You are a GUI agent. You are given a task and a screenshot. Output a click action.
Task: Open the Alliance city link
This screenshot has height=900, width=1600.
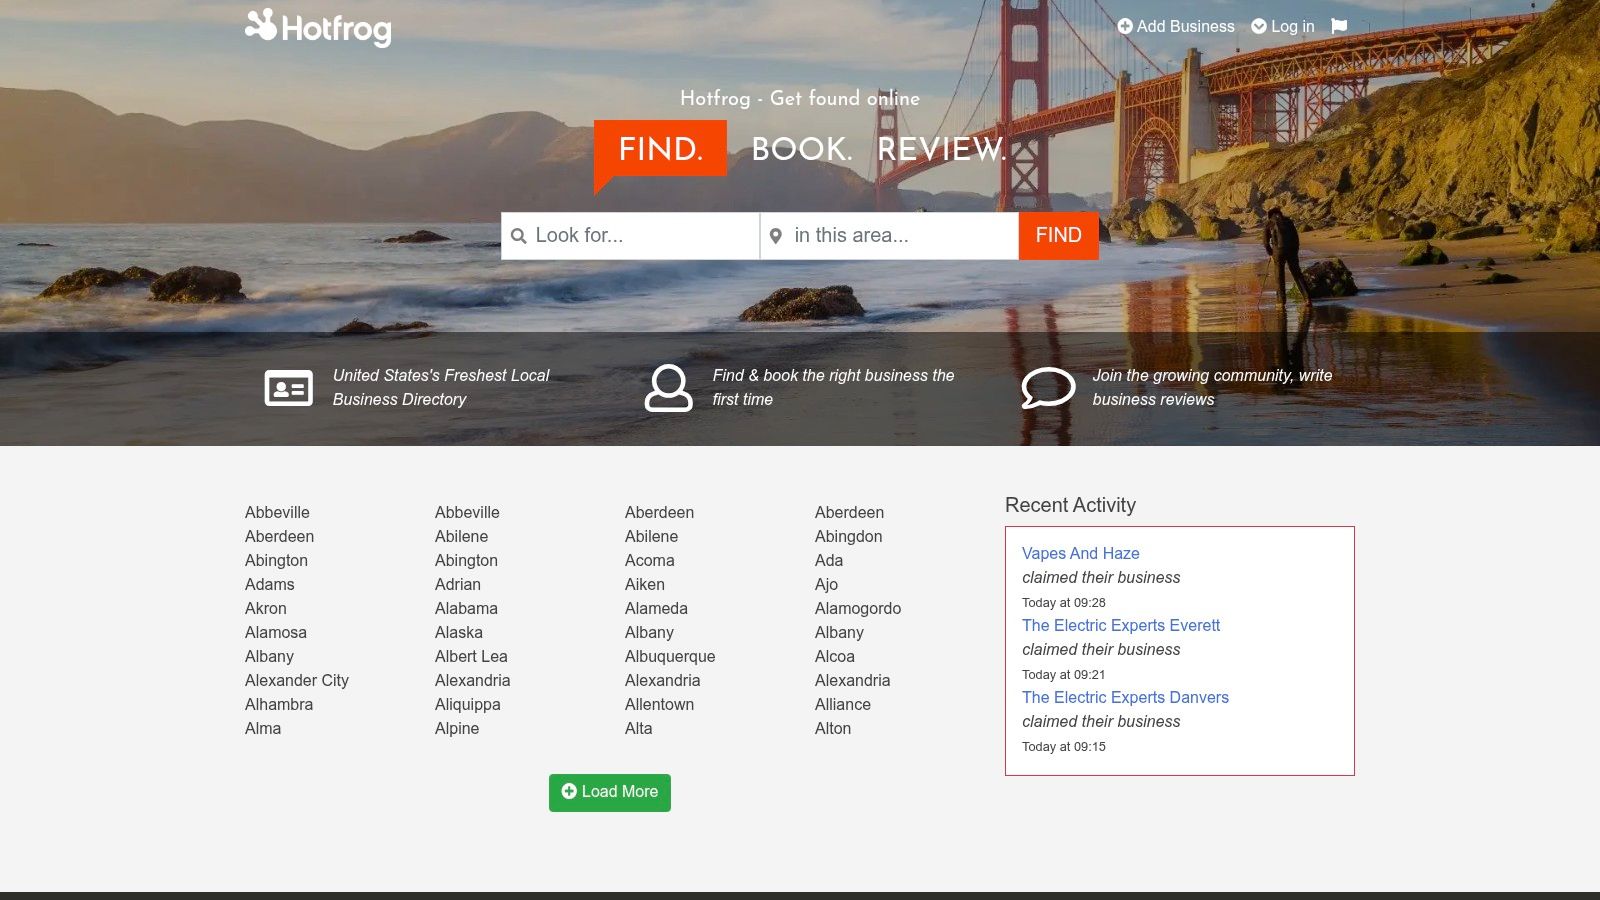(843, 704)
